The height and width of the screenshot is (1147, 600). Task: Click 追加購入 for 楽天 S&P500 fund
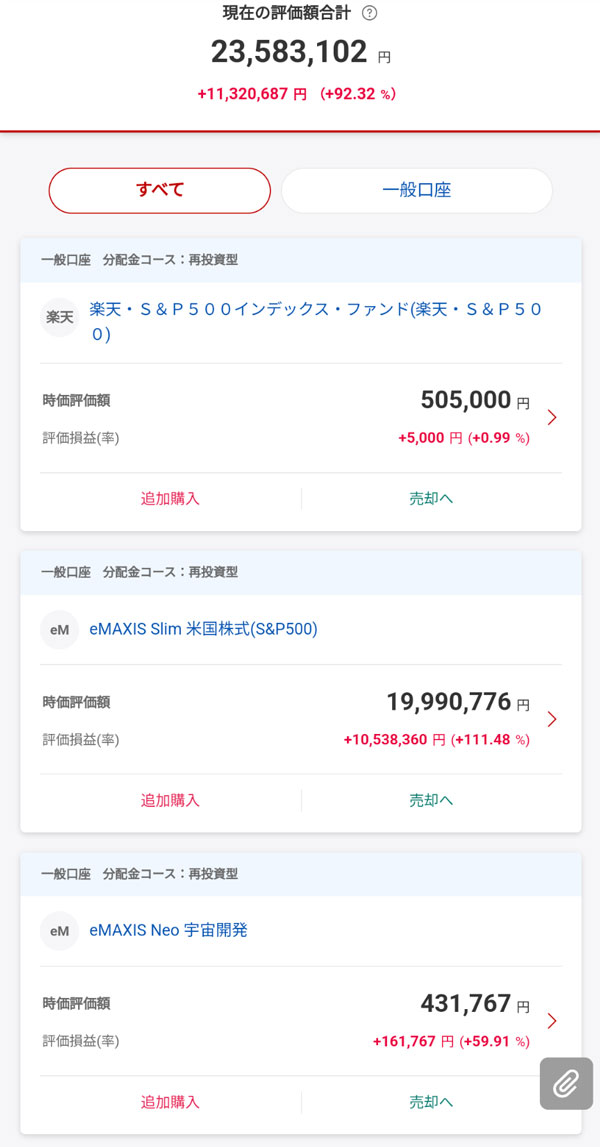[x=170, y=498]
